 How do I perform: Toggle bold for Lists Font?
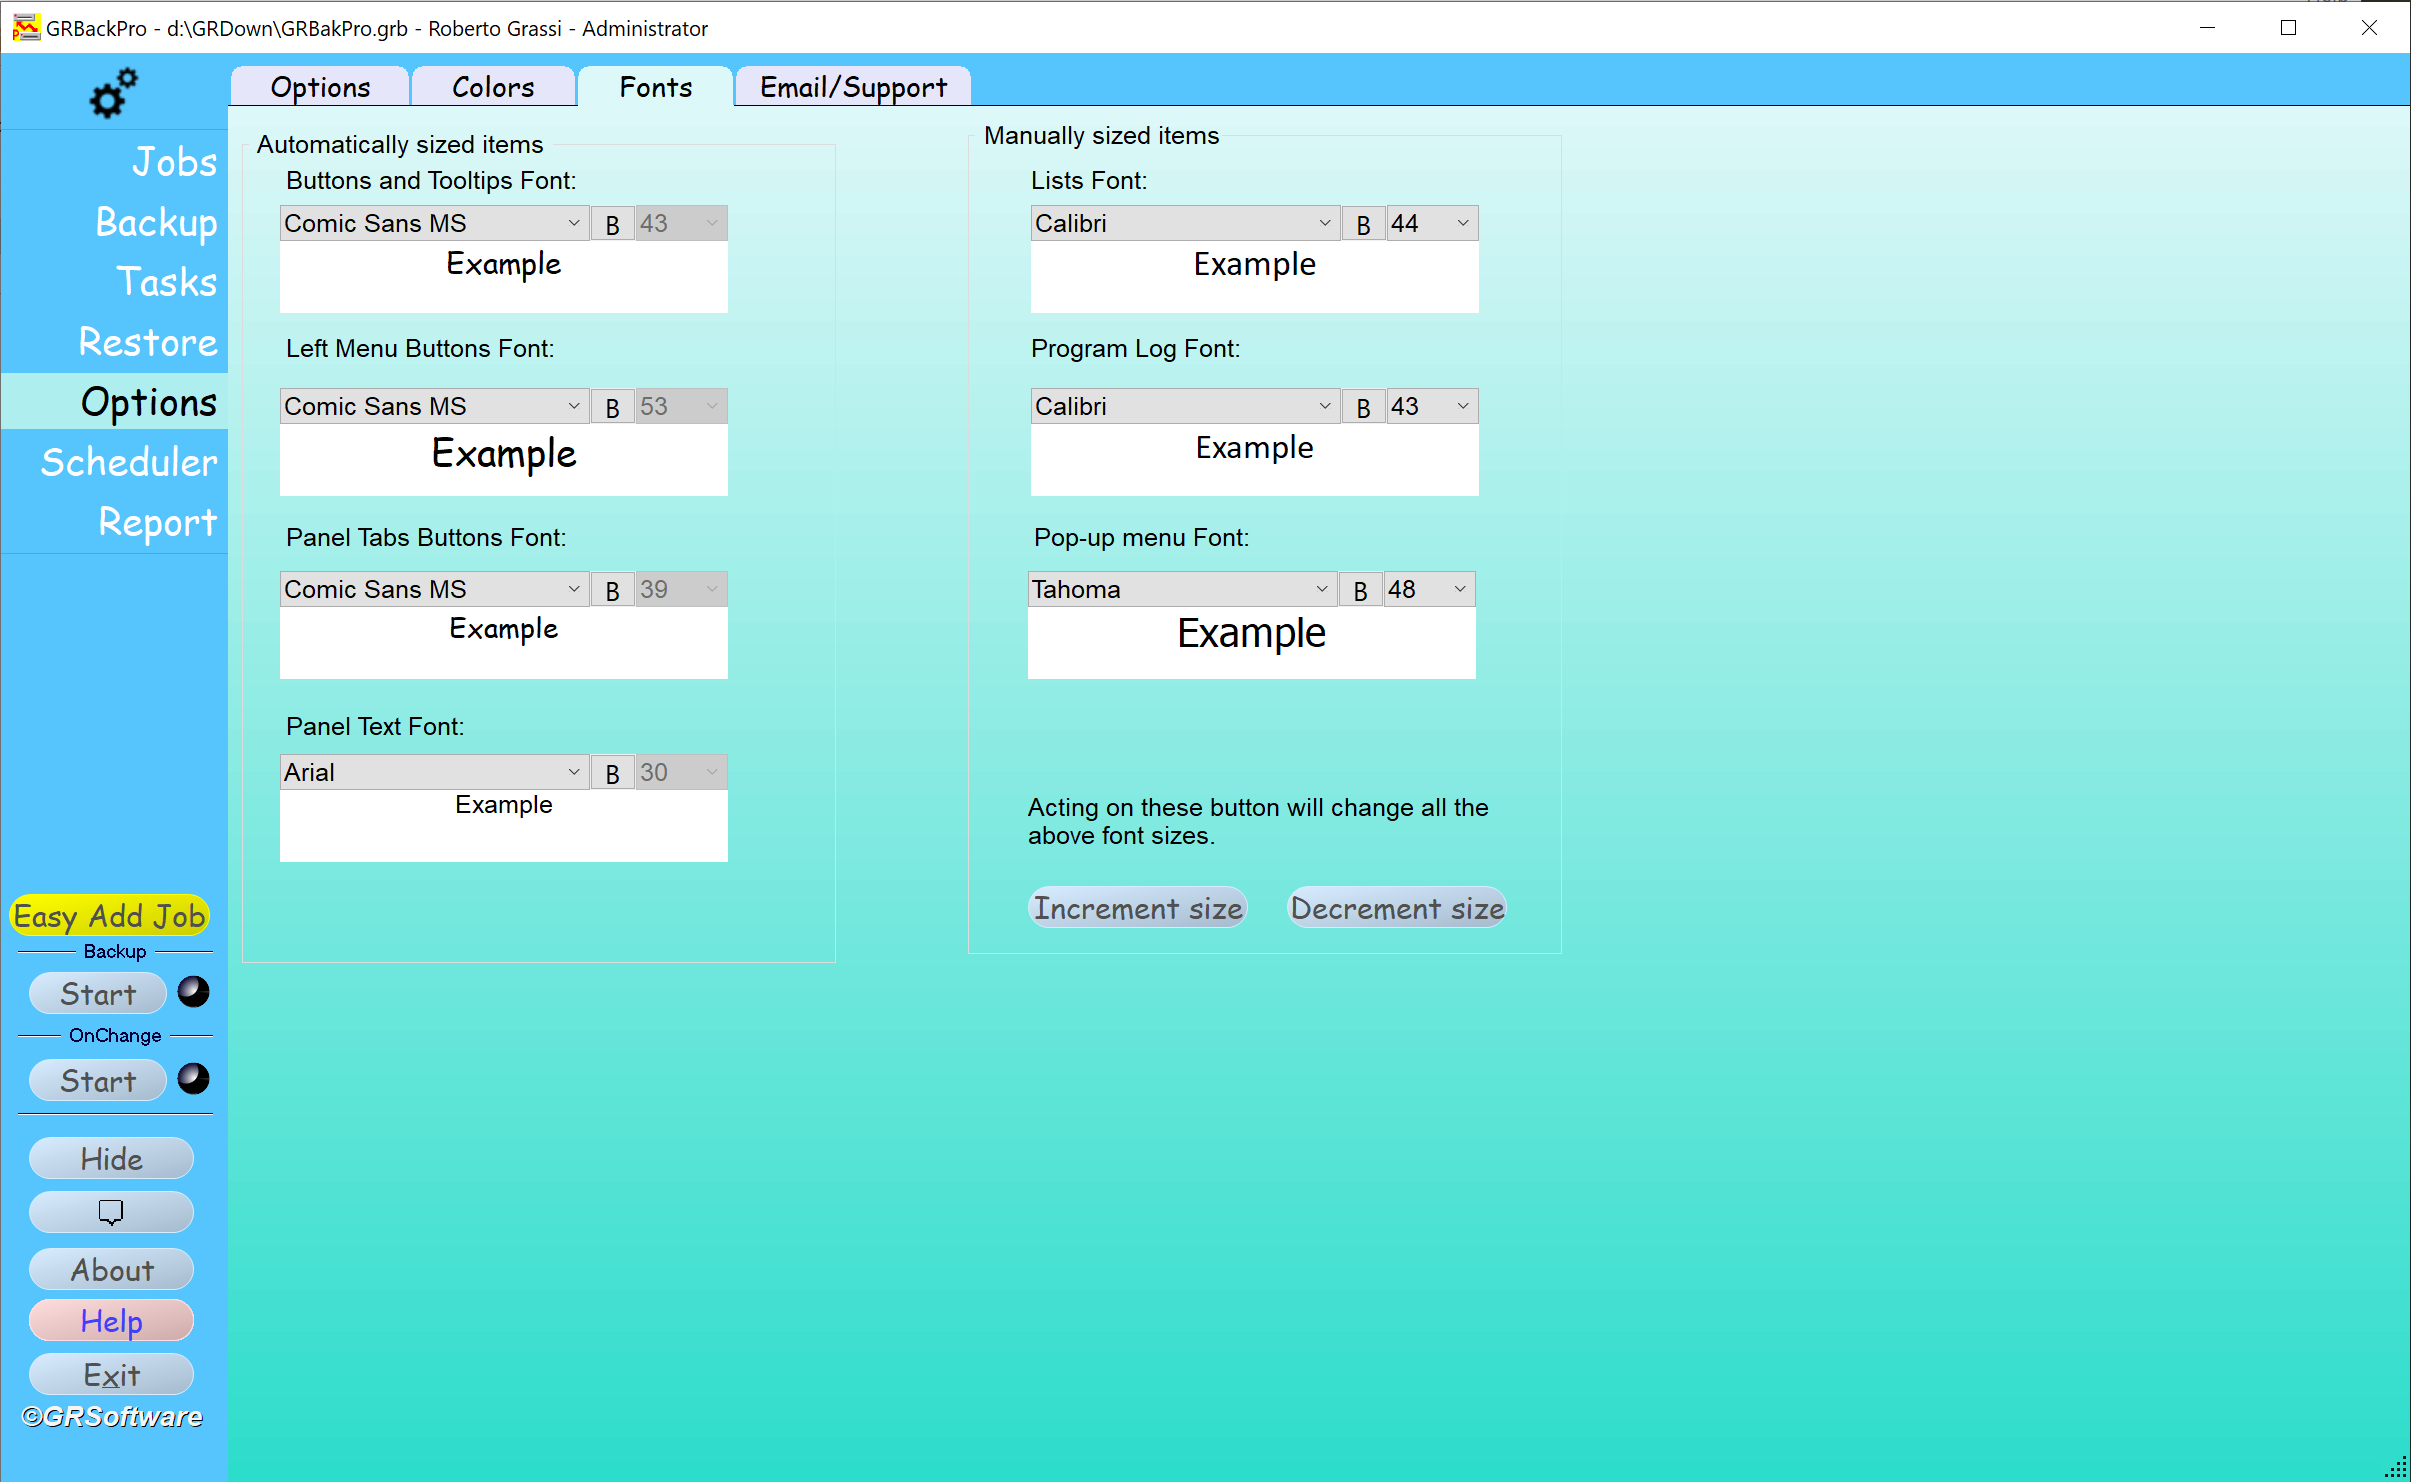(1363, 224)
